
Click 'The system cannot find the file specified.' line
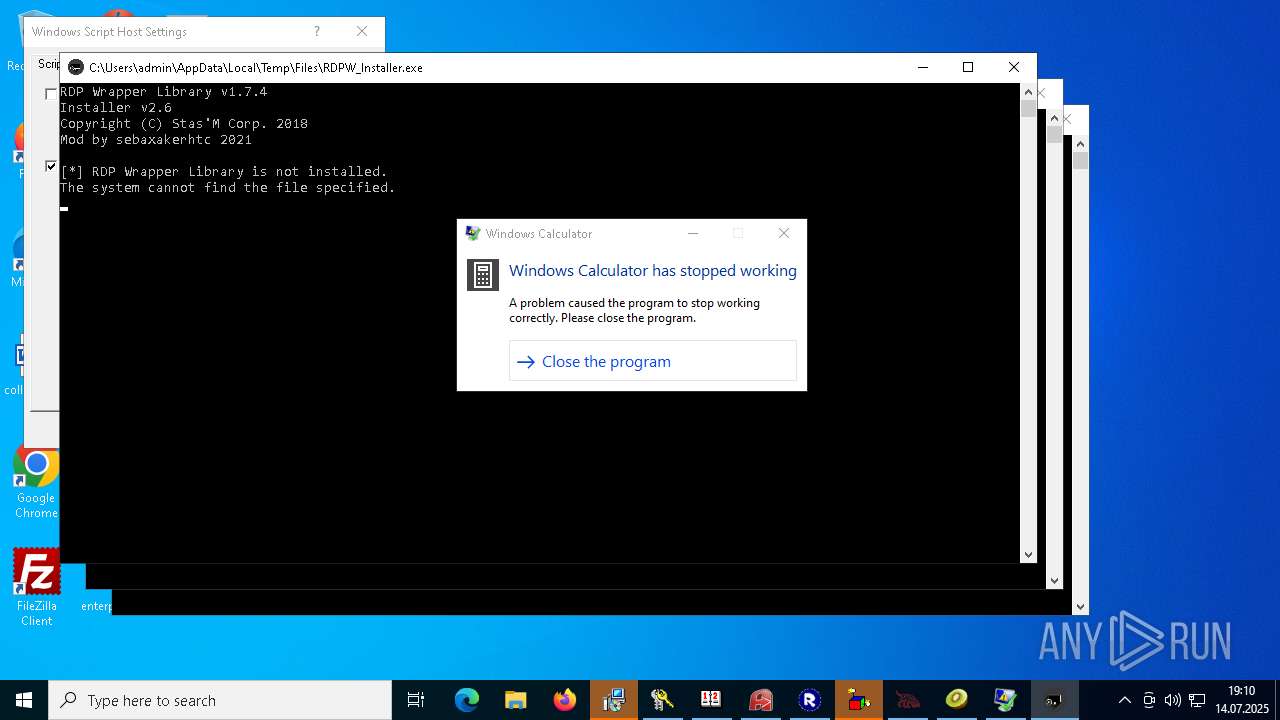(x=228, y=187)
